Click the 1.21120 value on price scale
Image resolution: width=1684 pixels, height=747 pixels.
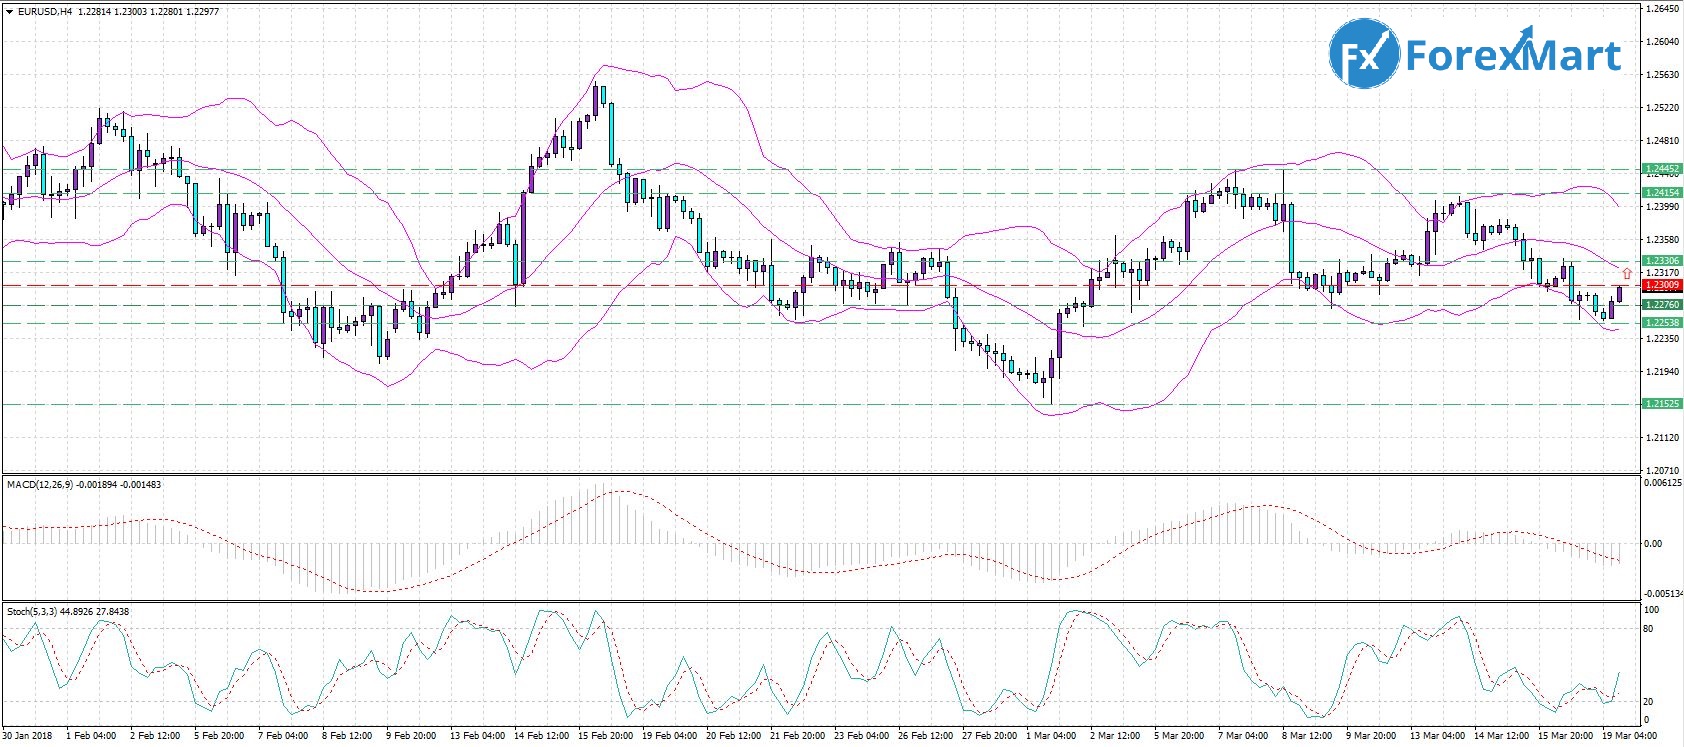(1663, 438)
